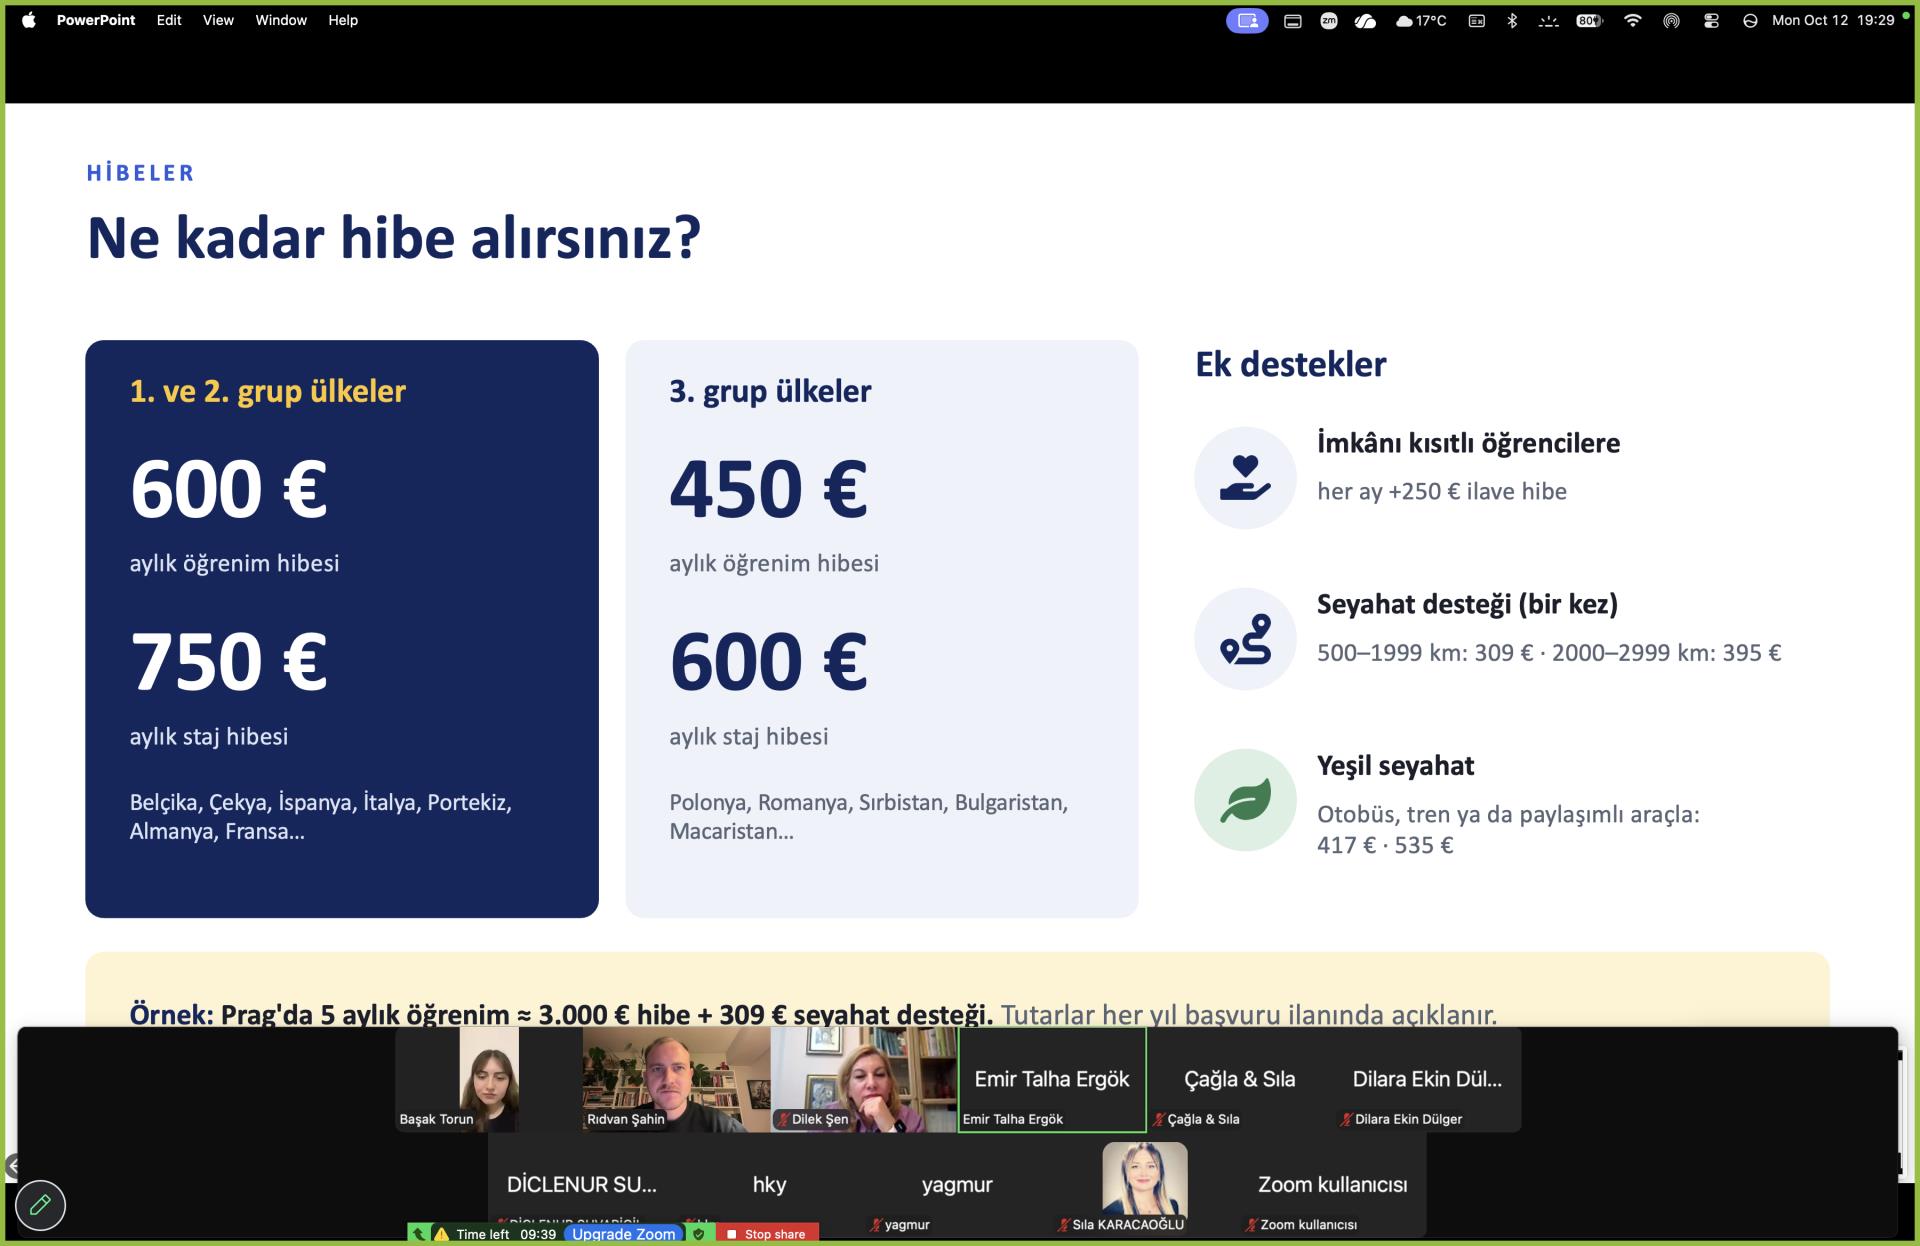Open the Wi-Fi status menu
This screenshot has width=1920, height=1246.
point(1632,20)
